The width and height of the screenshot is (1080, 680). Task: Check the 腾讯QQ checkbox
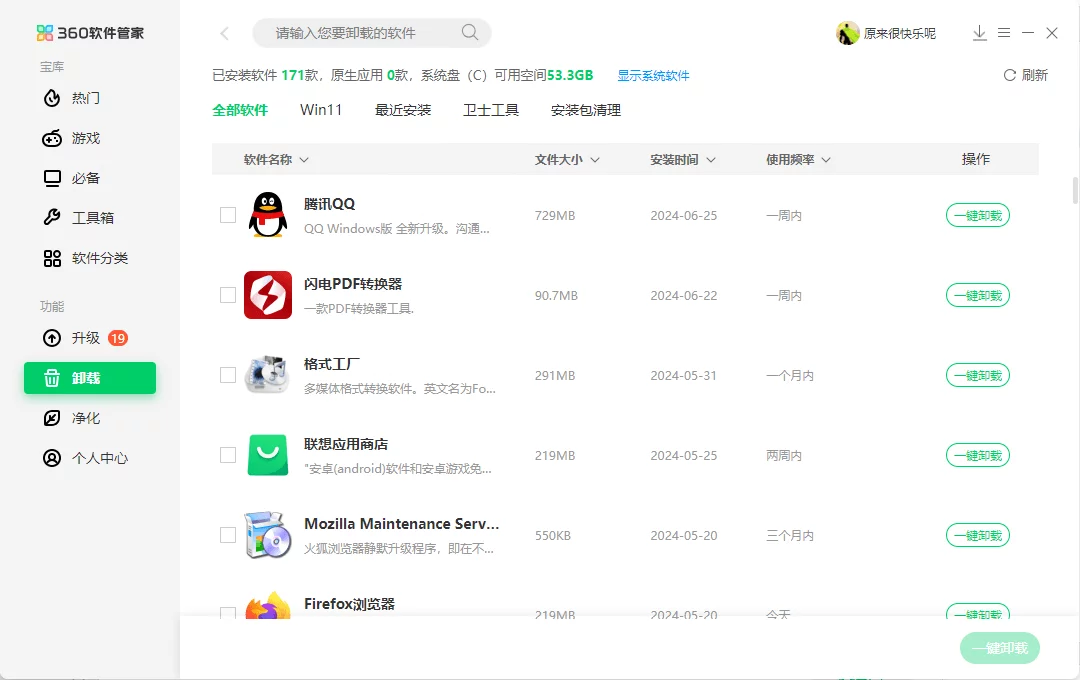point(228,215)
